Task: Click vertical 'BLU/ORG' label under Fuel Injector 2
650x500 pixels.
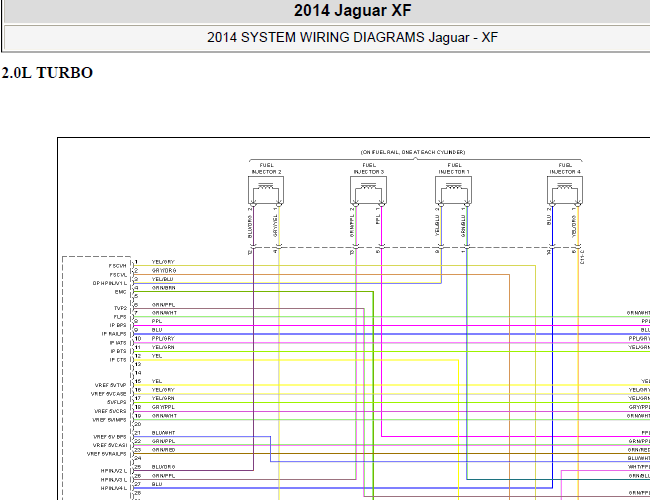Action: [x=250, y=227]
